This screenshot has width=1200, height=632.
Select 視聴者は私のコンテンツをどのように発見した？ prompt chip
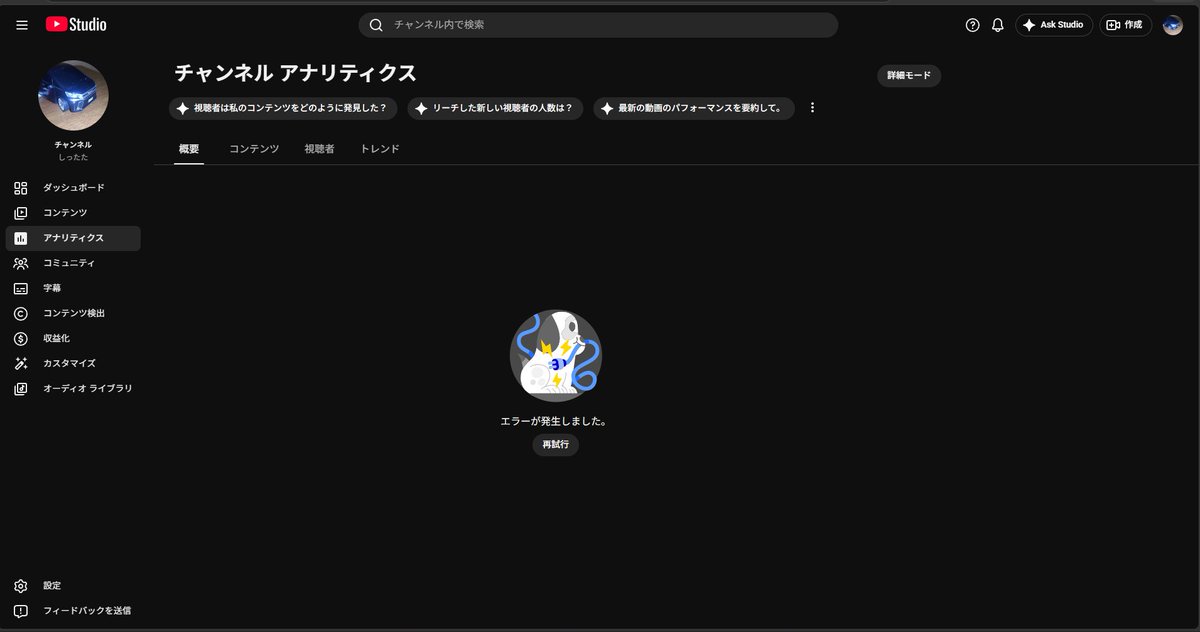(x=284, y=108)
